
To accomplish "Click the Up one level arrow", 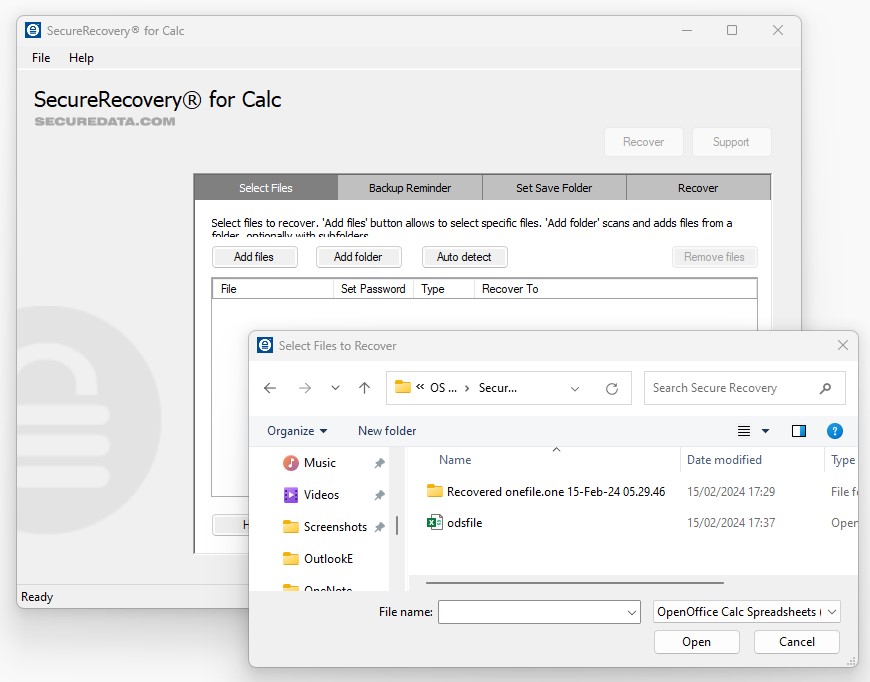I will pos(364,388).
